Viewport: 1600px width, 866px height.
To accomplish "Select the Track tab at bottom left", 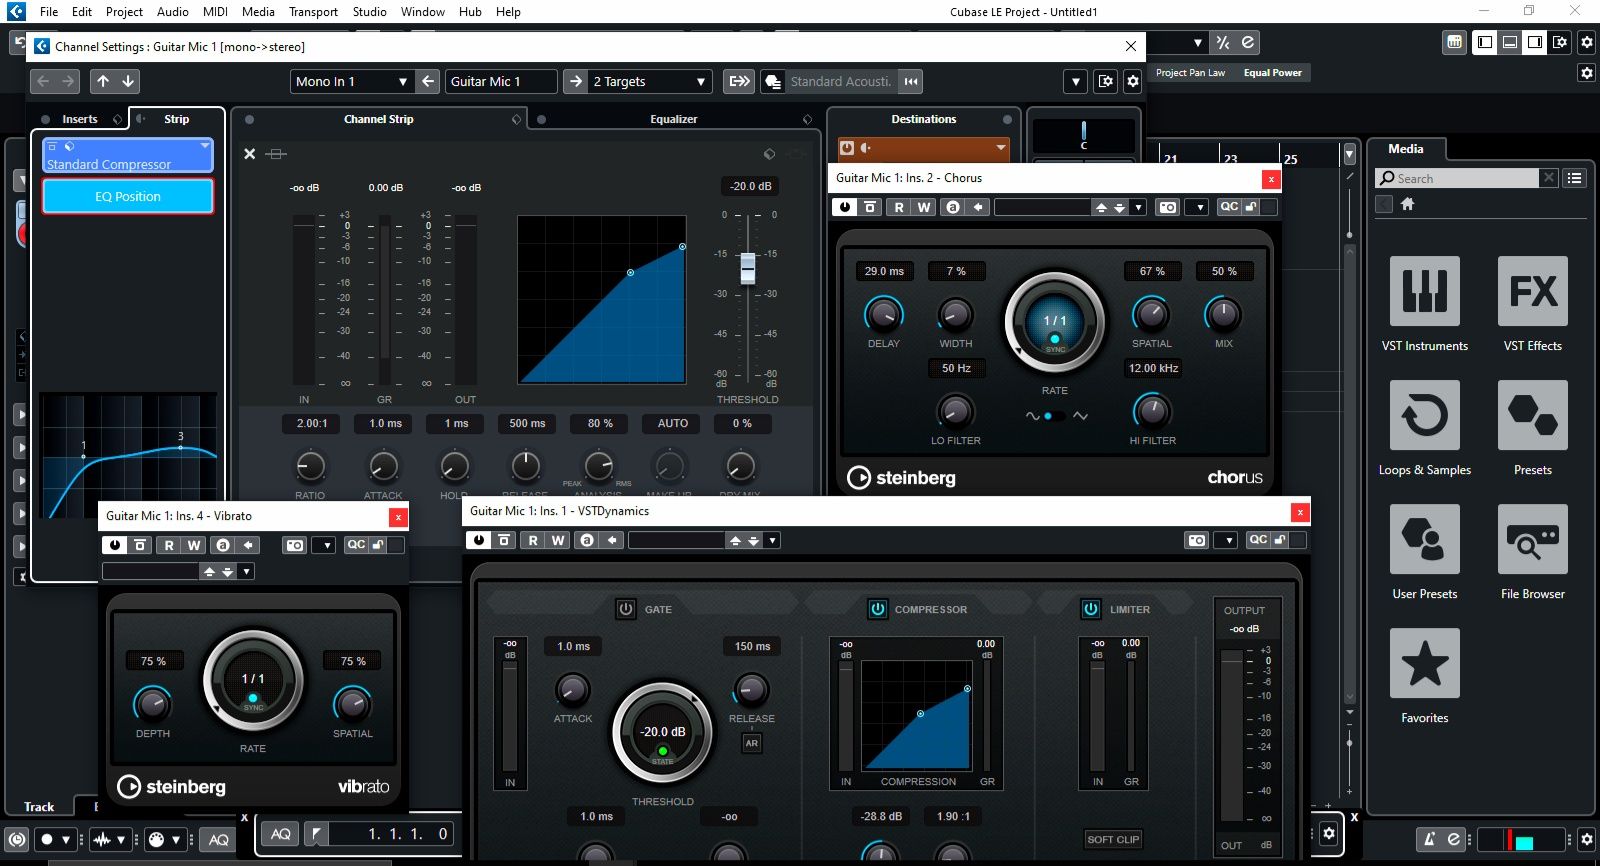I will [x=39, y=806].
